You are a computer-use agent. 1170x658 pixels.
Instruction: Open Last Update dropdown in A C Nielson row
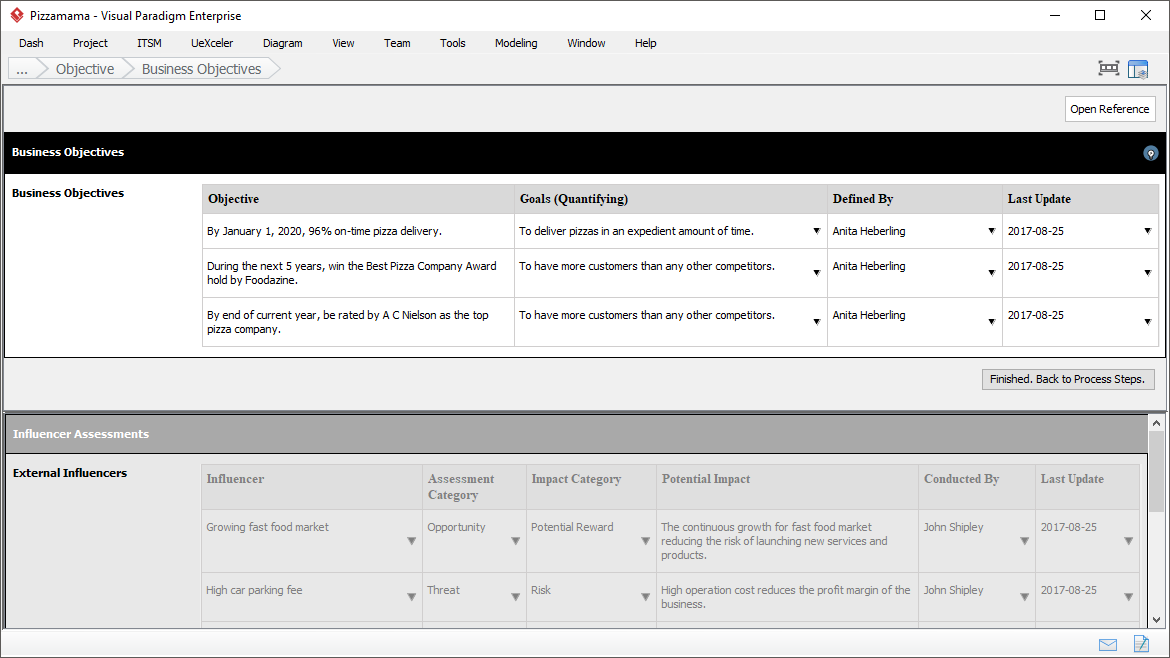tap(1148, 322)
